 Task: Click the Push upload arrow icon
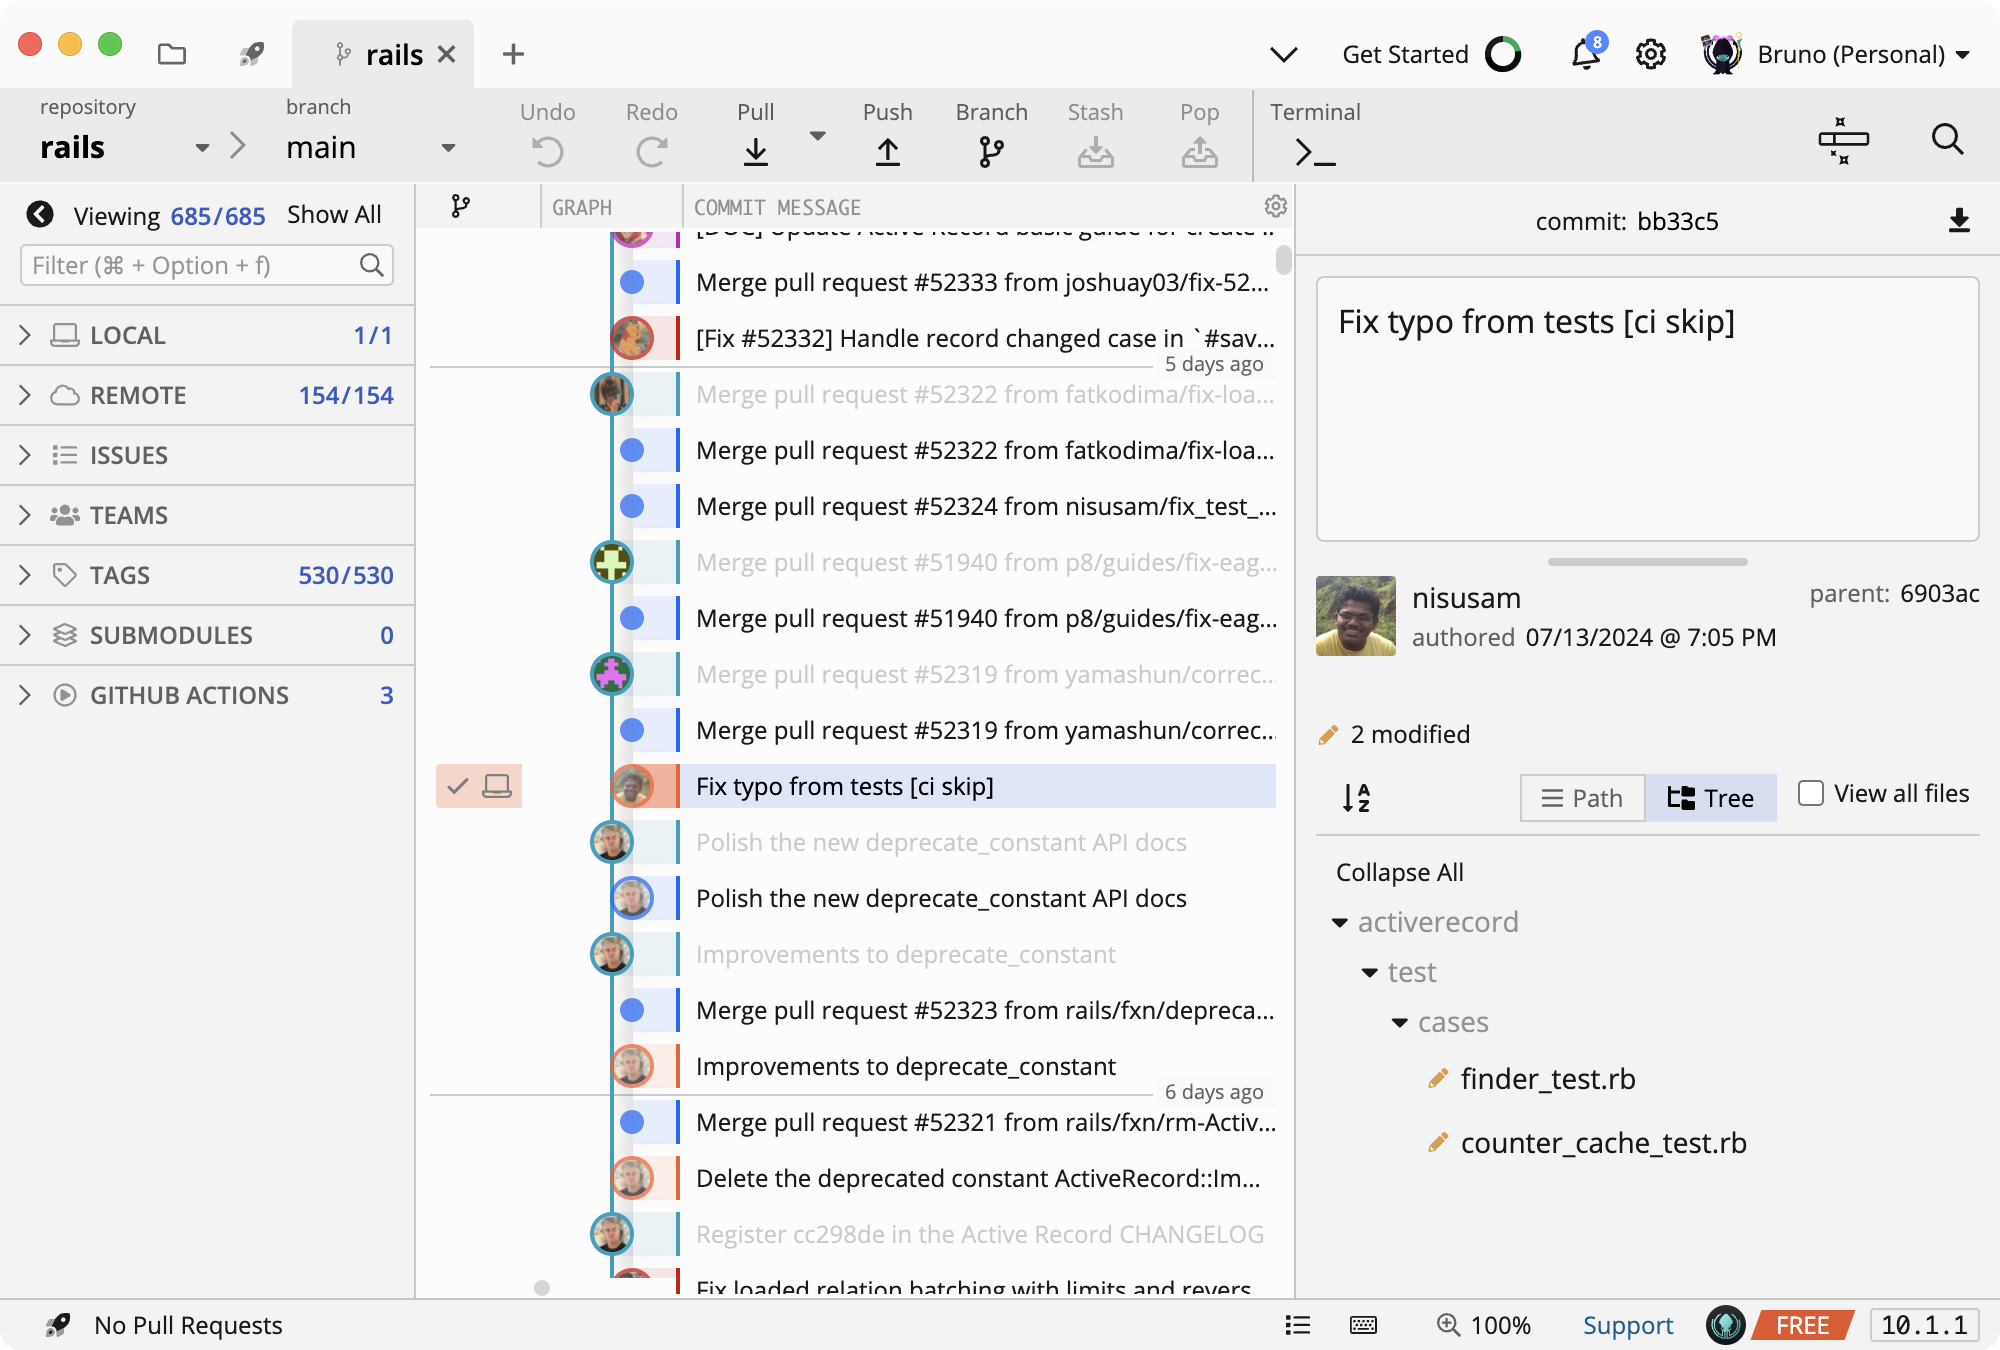(x=887, y=152)
